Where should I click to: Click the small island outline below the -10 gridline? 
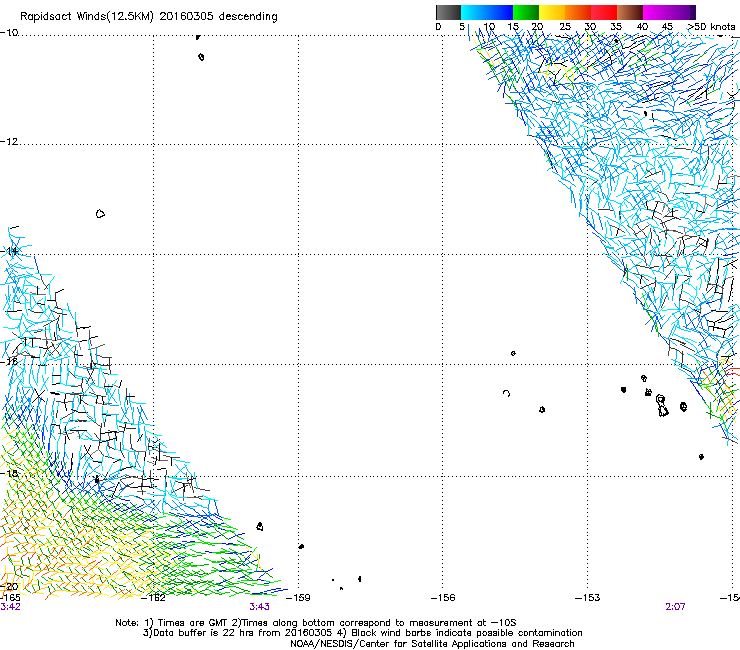point(202,57)
